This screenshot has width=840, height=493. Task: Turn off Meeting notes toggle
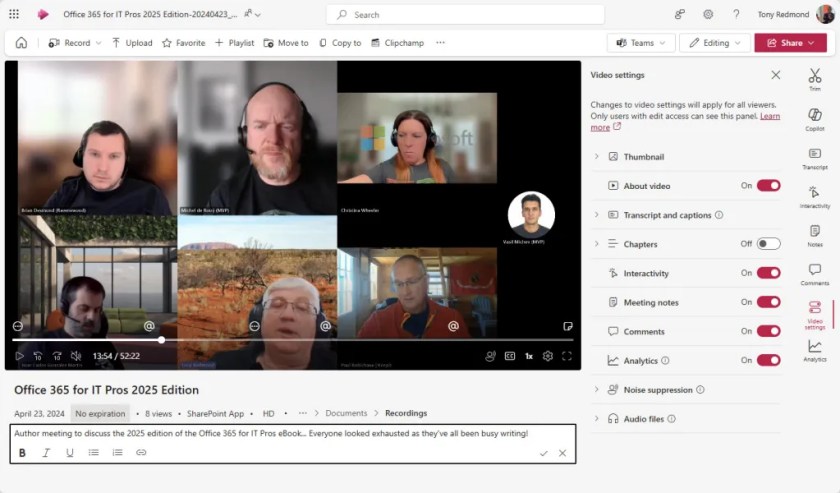pos(768,302)
